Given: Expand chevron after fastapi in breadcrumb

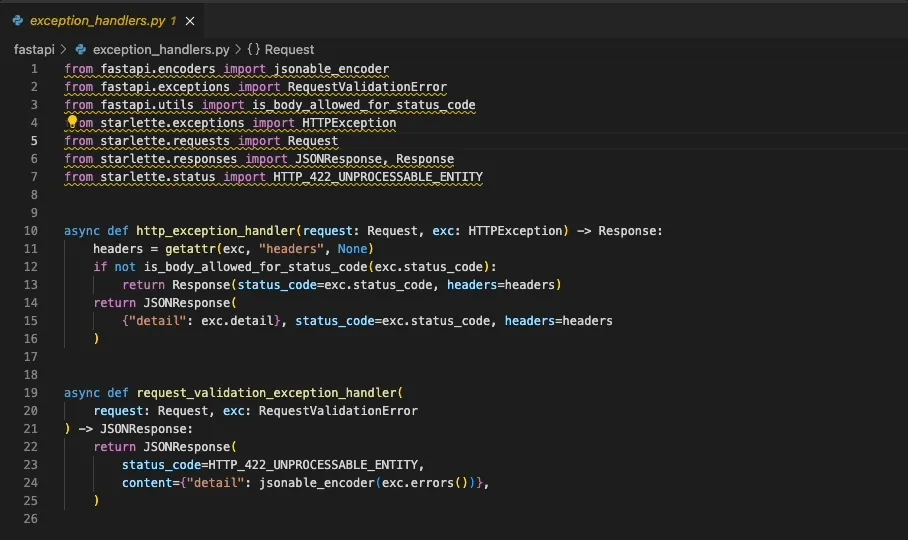Looking at the screenshot, I should coord(64,50).
